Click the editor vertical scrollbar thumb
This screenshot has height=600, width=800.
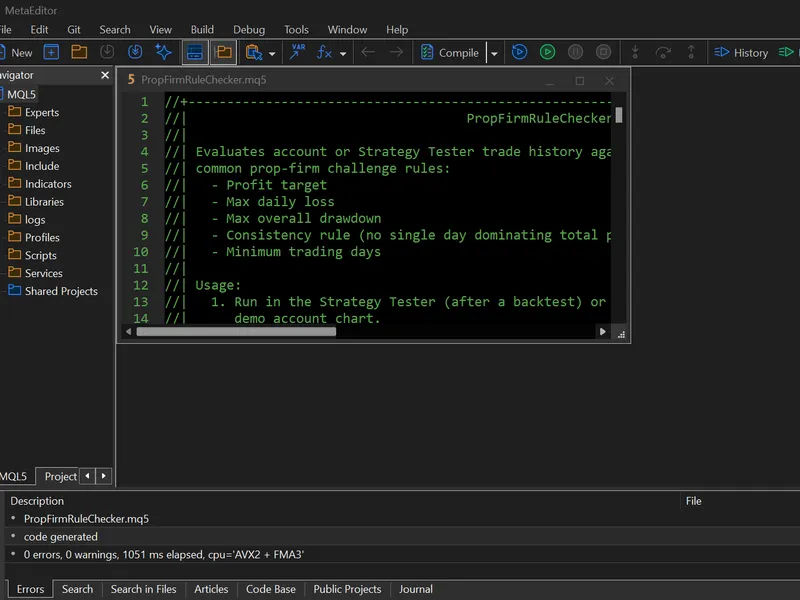tap(619, 115)
